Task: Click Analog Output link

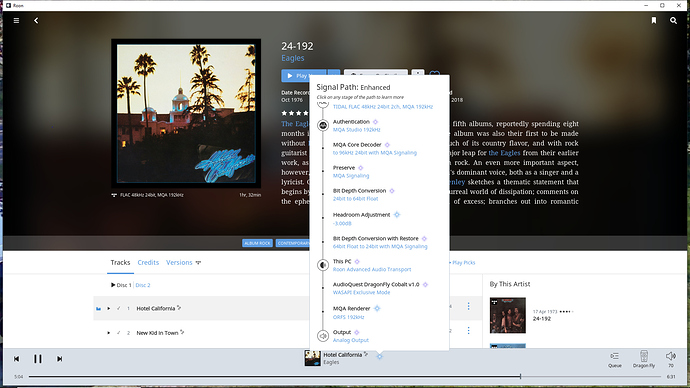Action: pos(351,340)
